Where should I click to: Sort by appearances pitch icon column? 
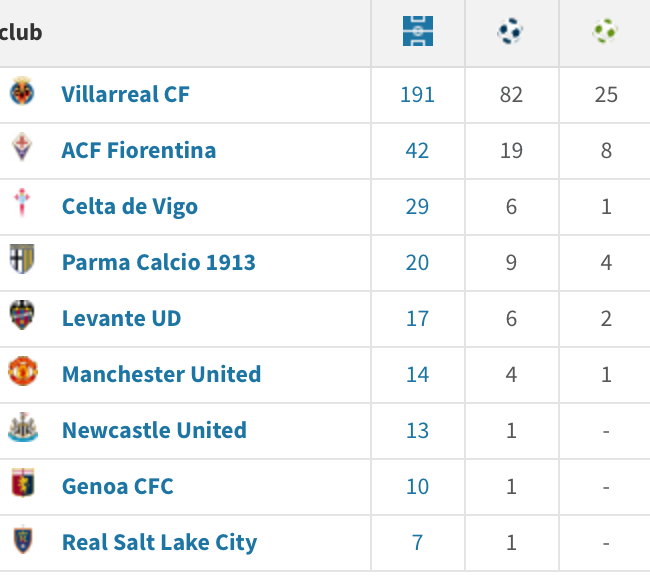pyautogui.click(x=417, y=32)
